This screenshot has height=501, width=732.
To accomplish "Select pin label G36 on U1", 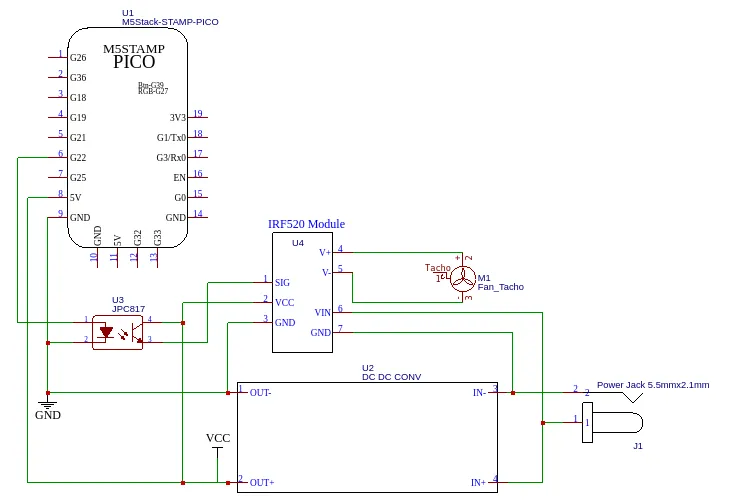I will point(78,78).
